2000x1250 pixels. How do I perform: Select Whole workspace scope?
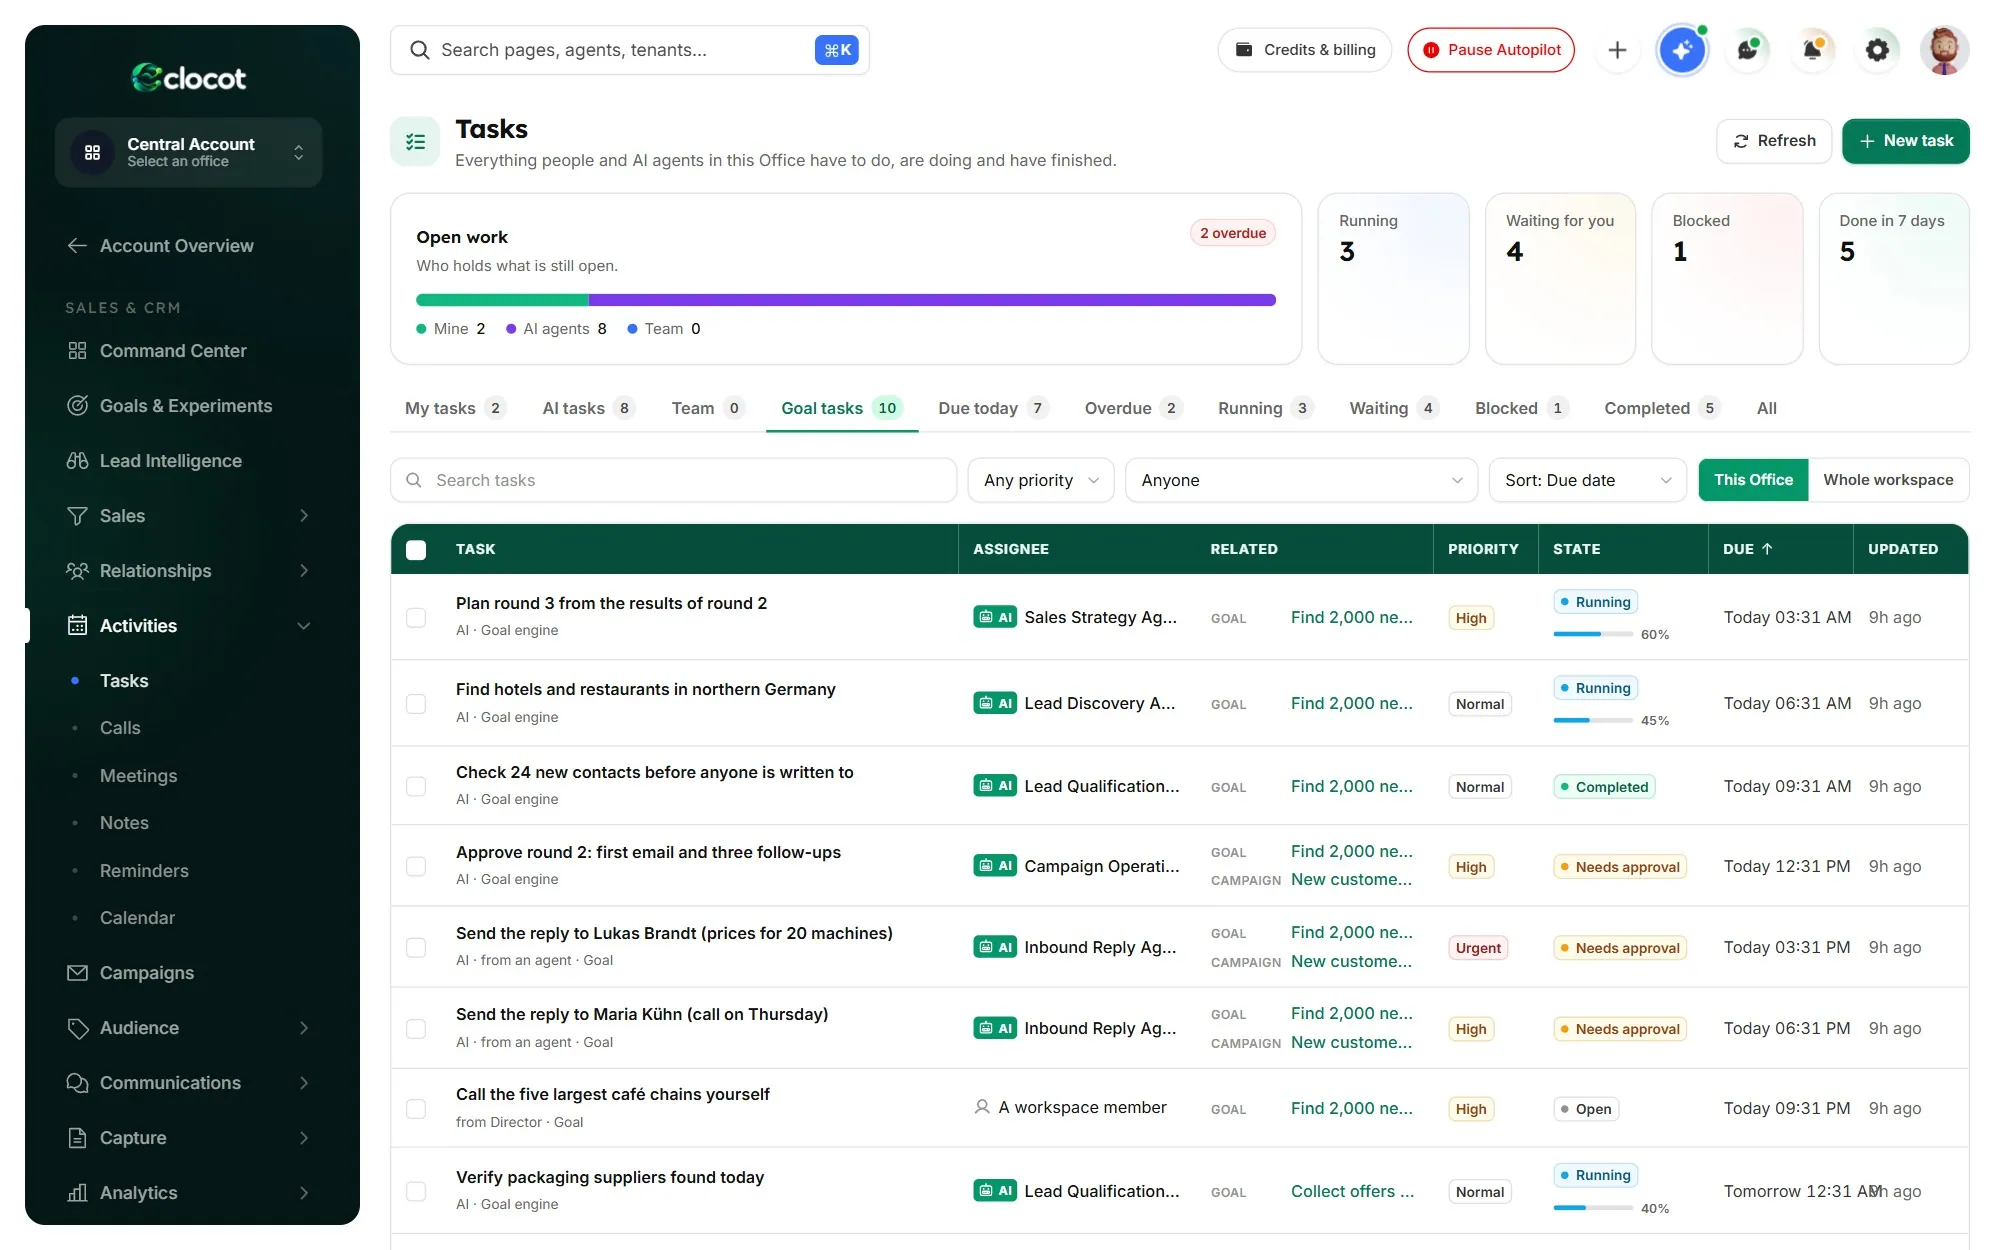[1887, 480]
